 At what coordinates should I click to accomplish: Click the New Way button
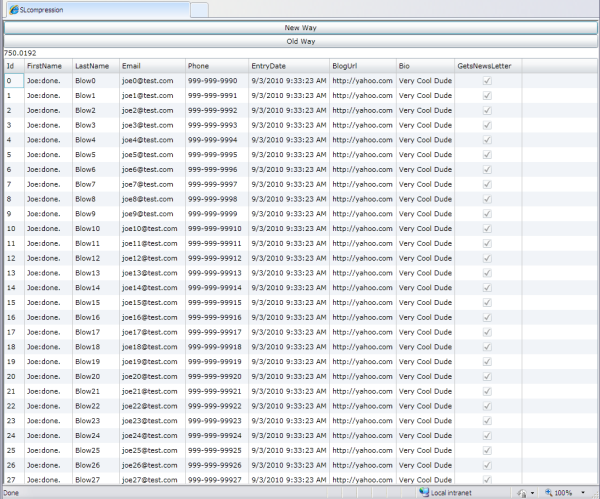tap(300, 28)
